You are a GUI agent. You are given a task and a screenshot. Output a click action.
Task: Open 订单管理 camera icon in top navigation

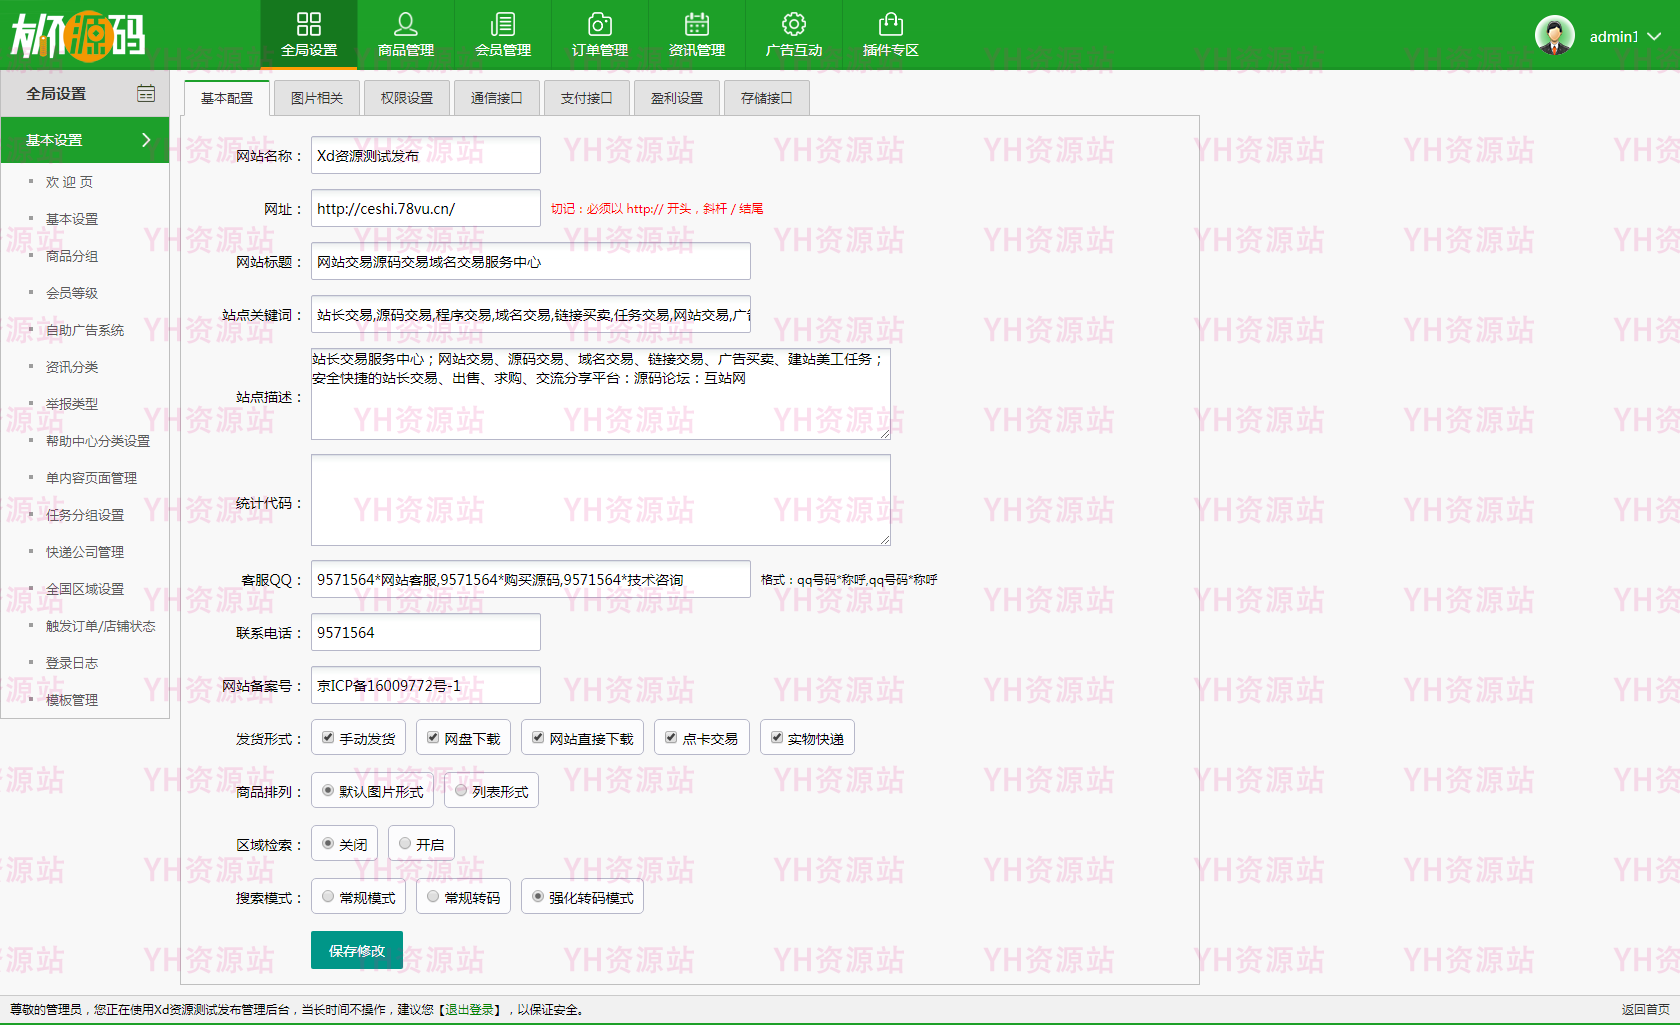(x=600, y=24)
